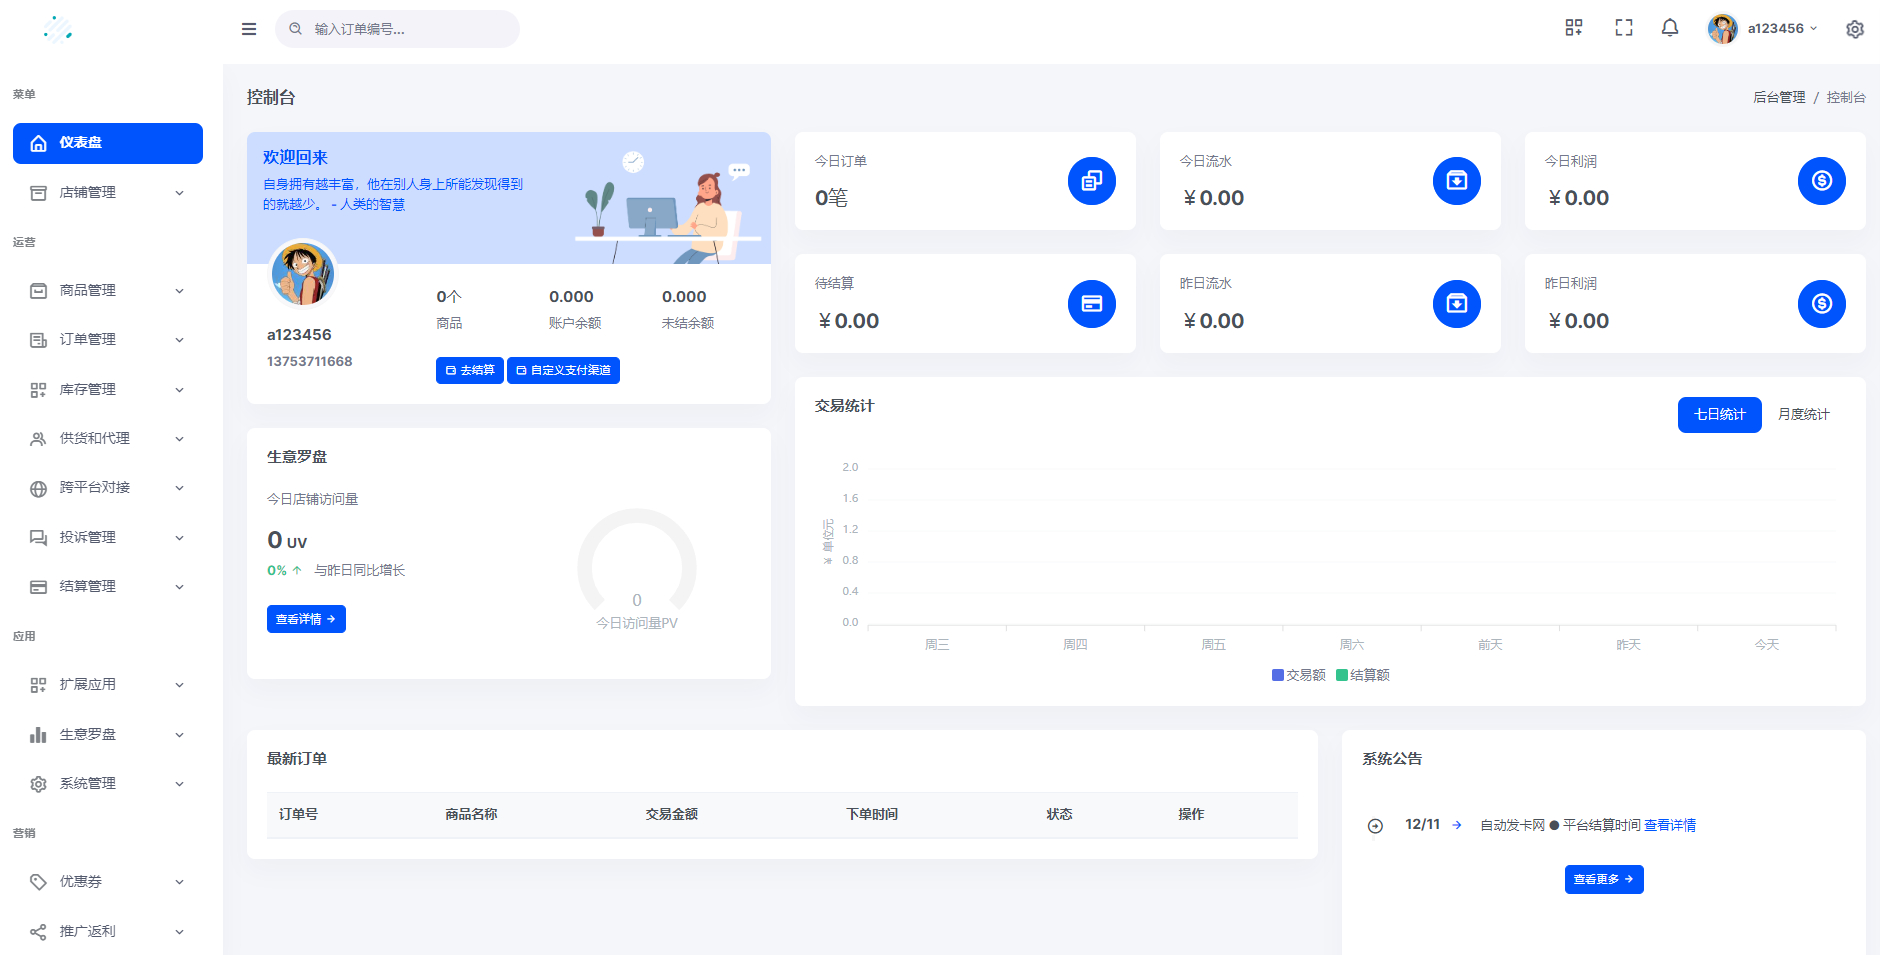
Task: Select the 七日统计 tab
Action: [x=1719, y=415]
